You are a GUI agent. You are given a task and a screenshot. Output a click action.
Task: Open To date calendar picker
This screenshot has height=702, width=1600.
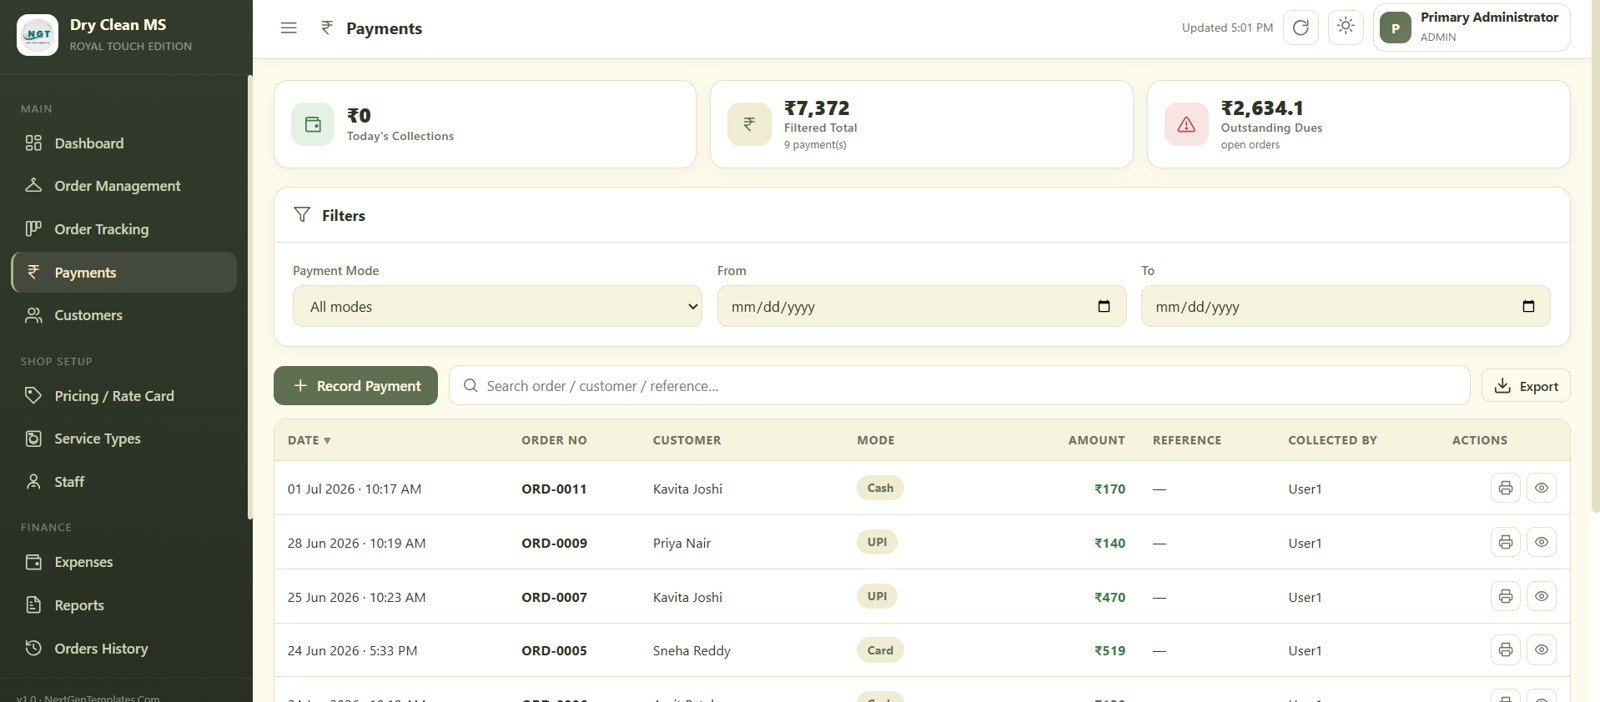pyautogui.click(x=1528, y=306)
